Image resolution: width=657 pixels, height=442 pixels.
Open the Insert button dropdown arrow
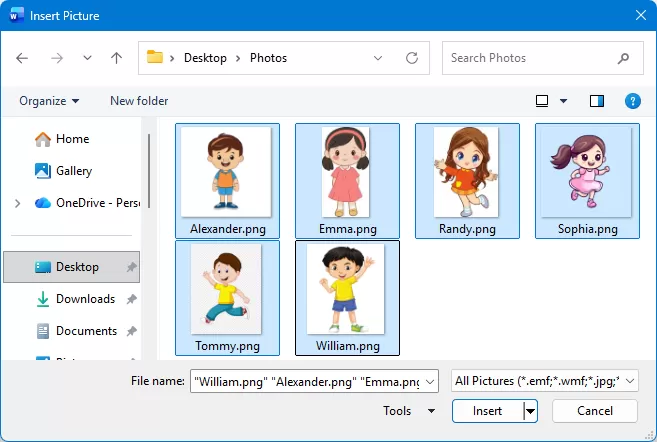coord(530,411)
